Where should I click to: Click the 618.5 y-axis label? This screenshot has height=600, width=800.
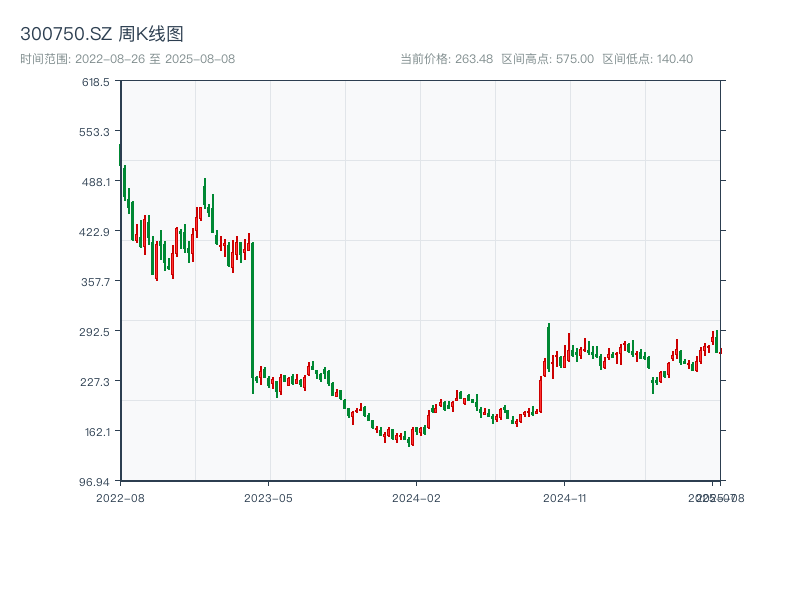96,82
